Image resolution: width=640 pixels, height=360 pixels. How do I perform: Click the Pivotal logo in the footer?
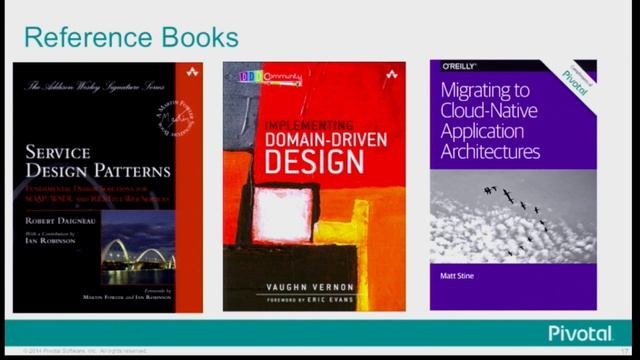click(580, 333)
